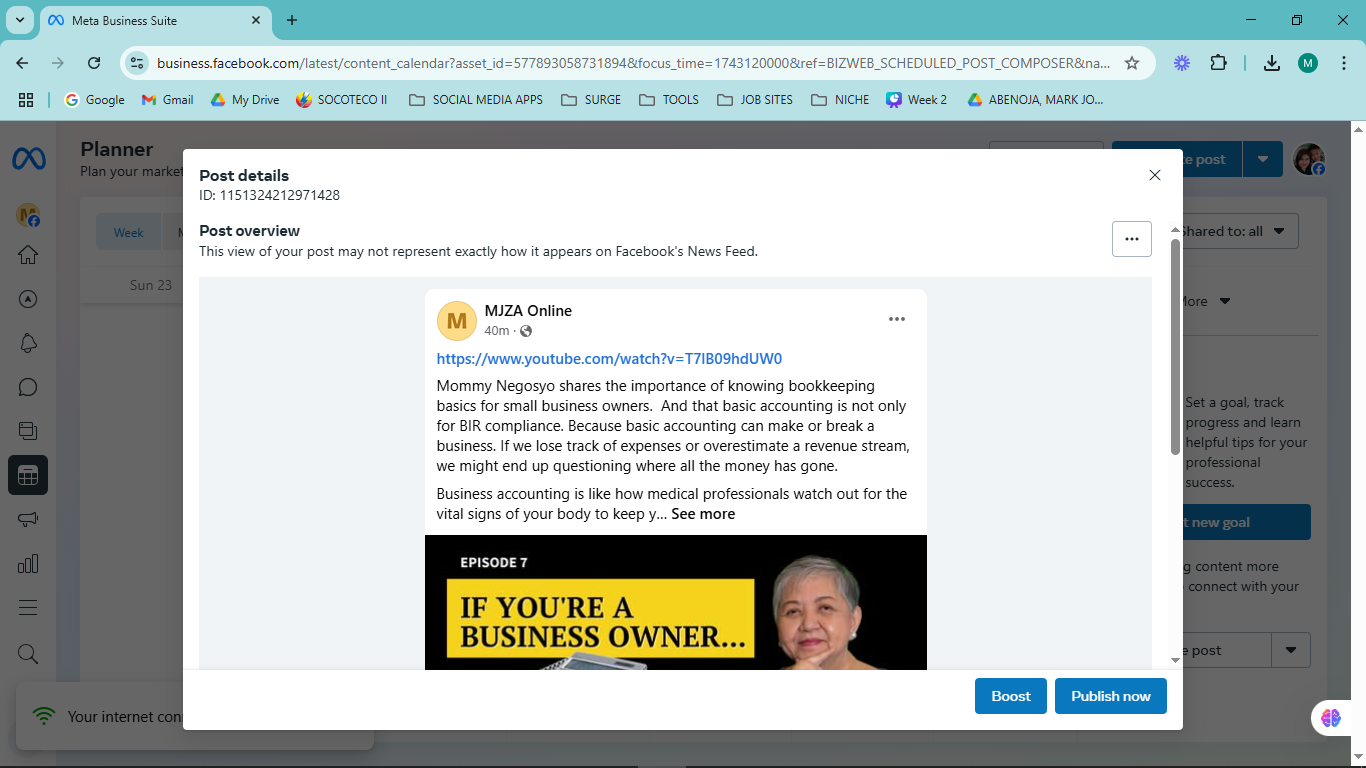Open the SOCOTECO II bookmark
Screen dimensions: 1366x768
(x=342, y=100)
